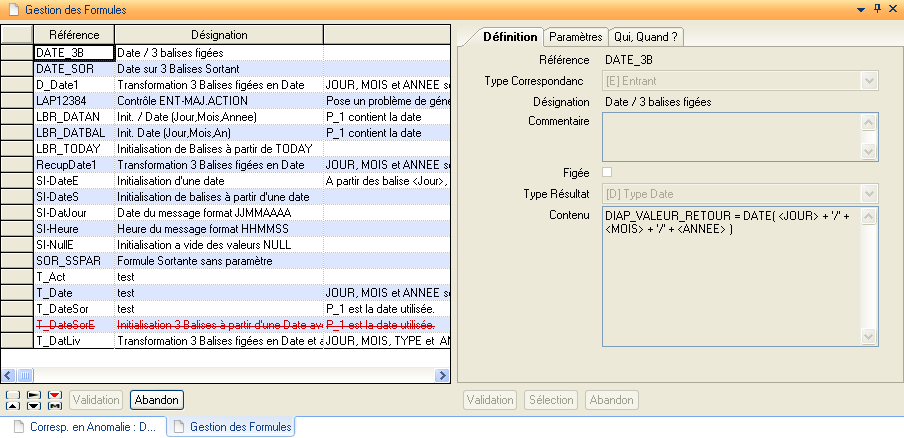Click the black down-arrow record icon
The image size is (904, 438).
pyautogui.click(x=33, y=405)
